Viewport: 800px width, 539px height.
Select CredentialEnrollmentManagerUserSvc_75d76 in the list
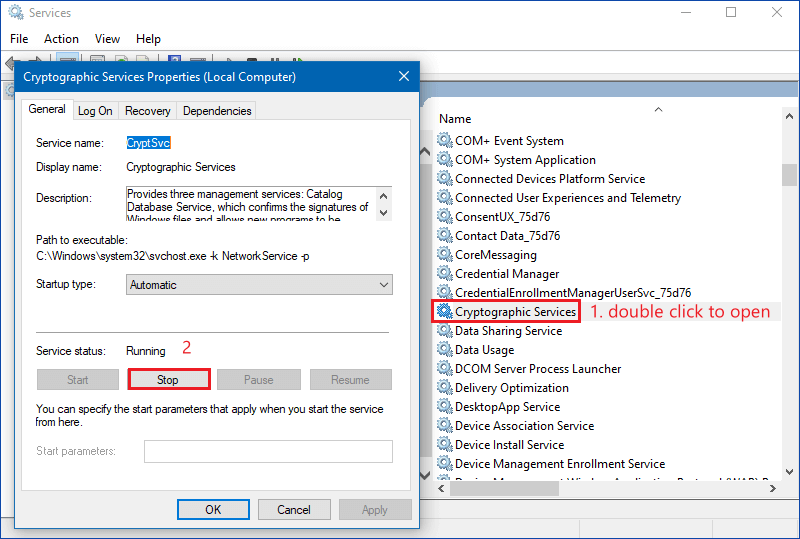pyautogui.click(x=573, y=293)
